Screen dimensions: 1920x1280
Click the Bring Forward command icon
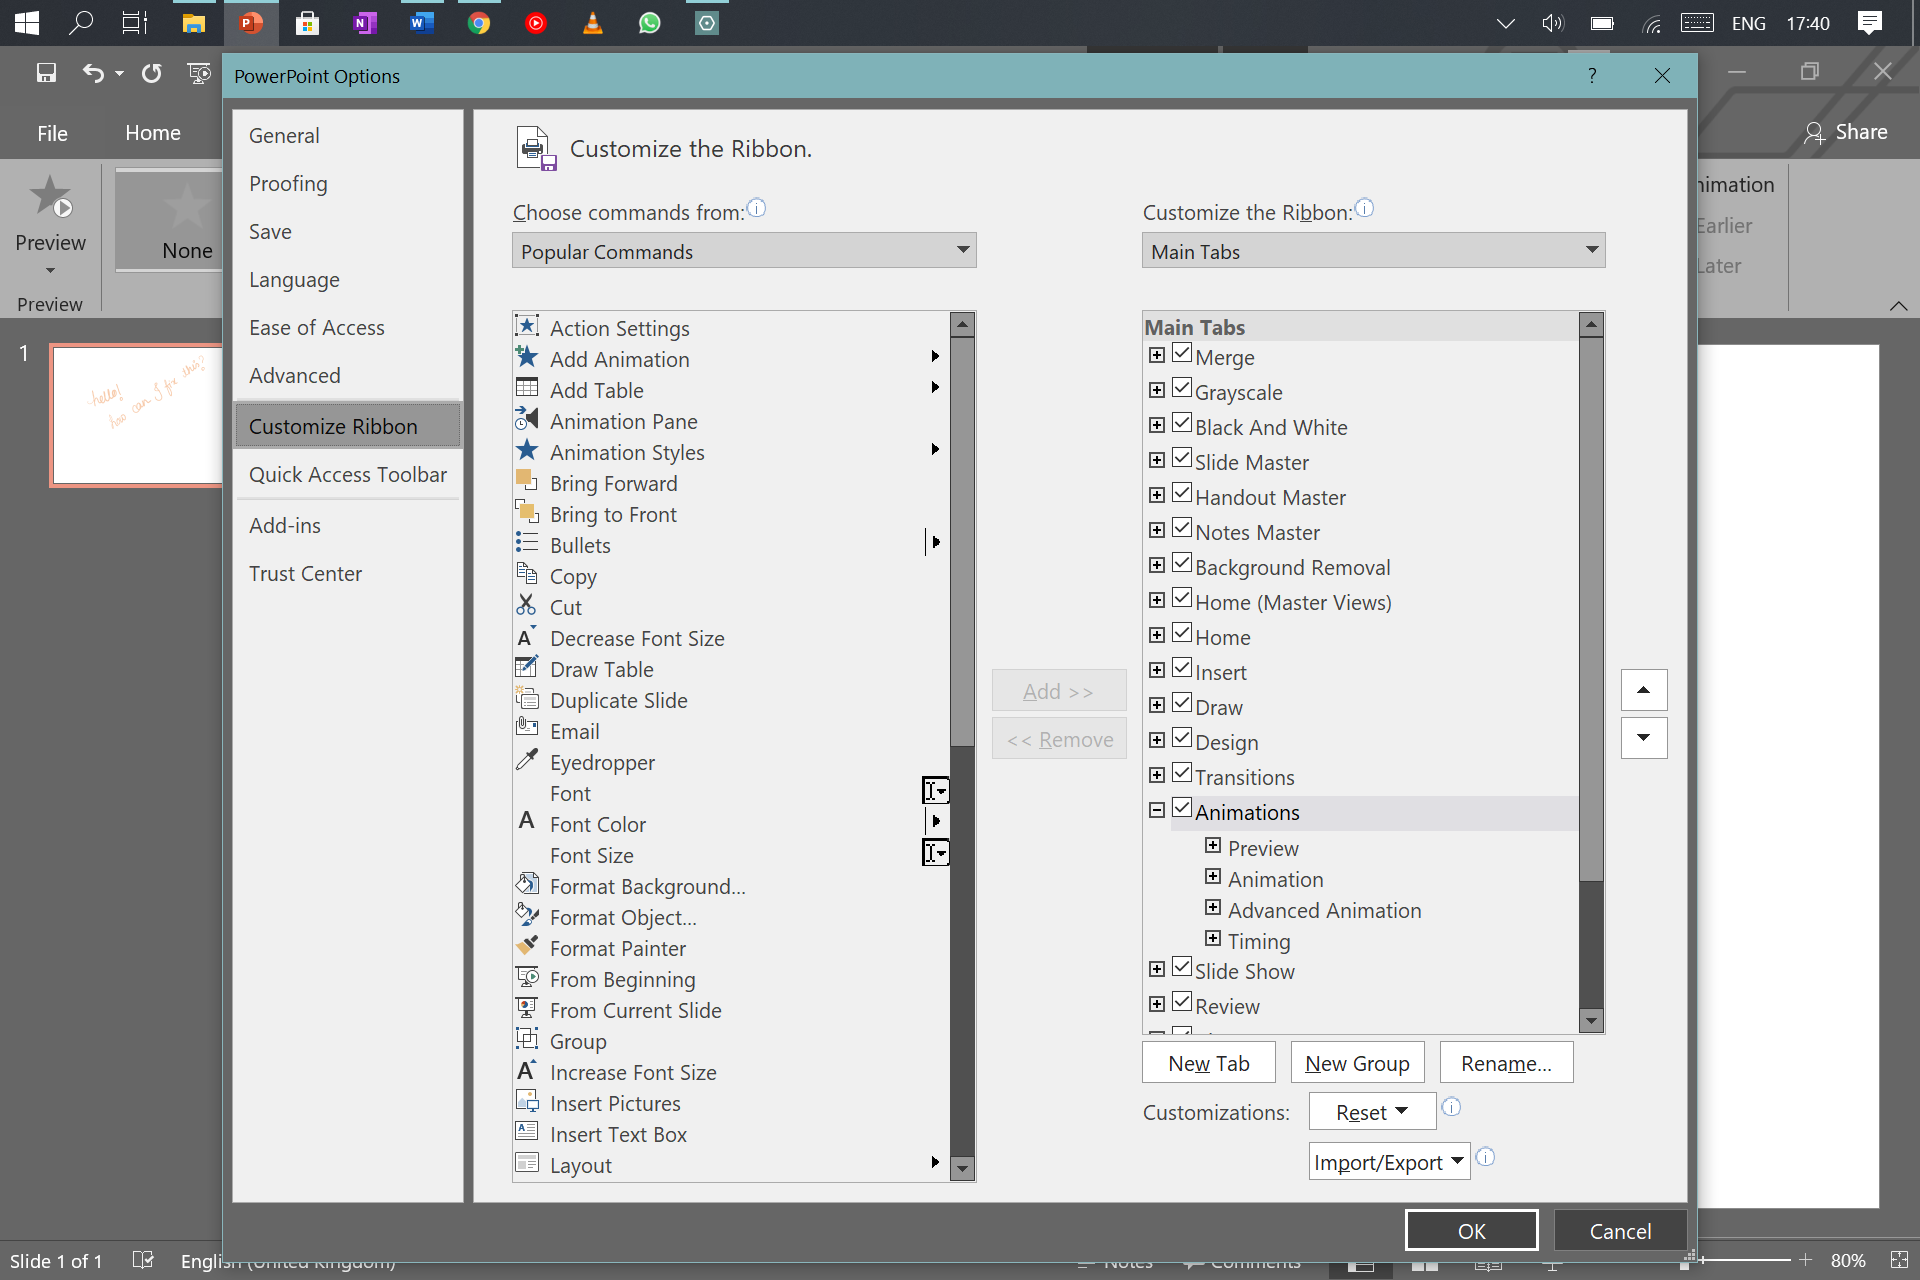[527, 481]
